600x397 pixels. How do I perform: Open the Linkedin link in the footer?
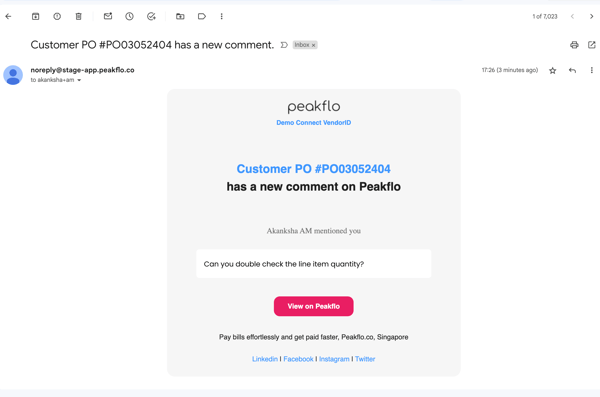click(x=265, y=359)
